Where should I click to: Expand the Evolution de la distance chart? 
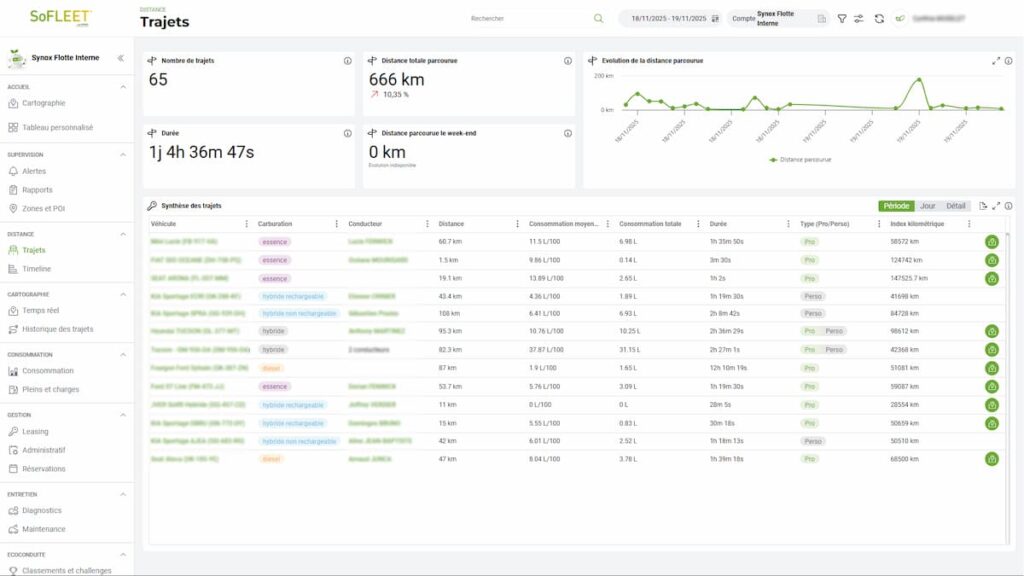996,61
